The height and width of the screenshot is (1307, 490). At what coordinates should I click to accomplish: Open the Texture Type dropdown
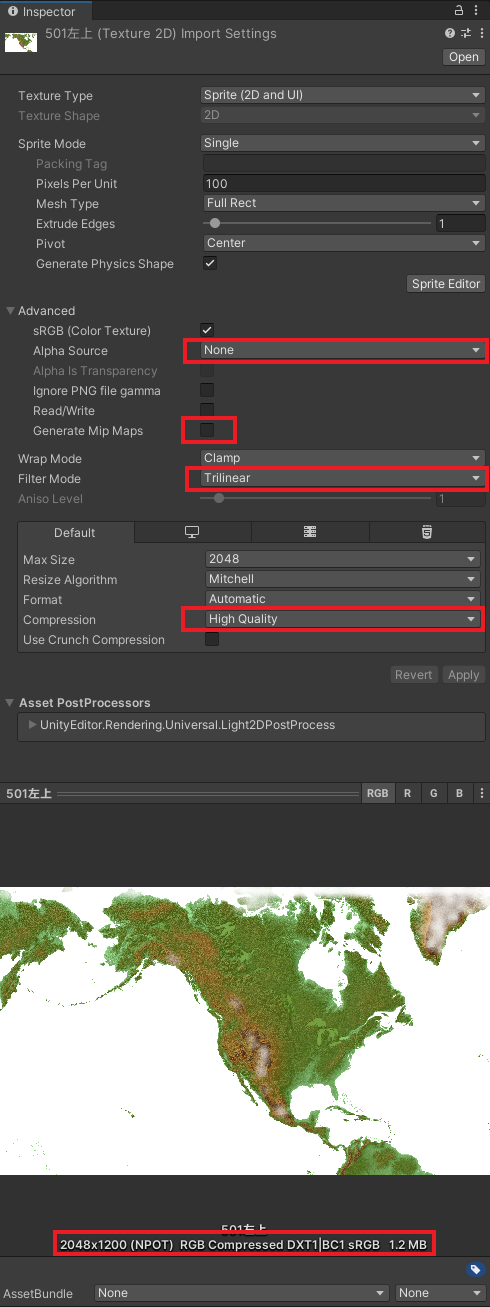click(343, 95)
